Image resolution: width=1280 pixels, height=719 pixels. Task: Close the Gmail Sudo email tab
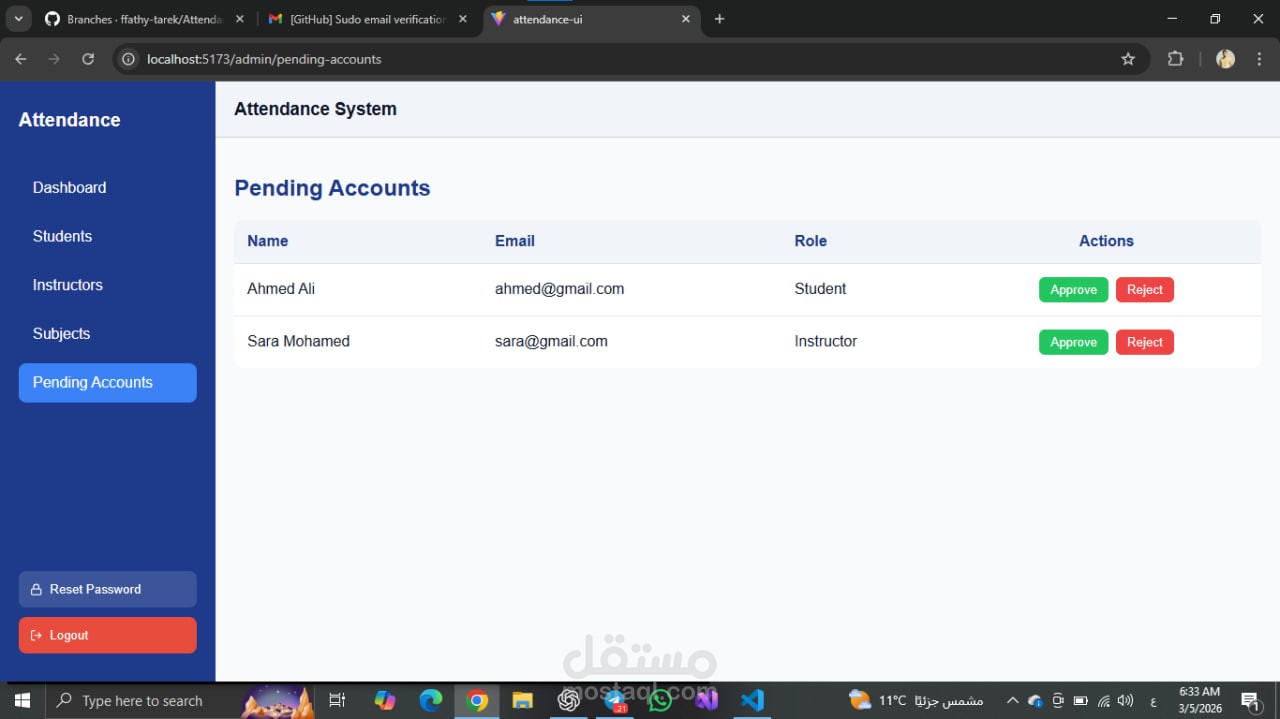462,19
